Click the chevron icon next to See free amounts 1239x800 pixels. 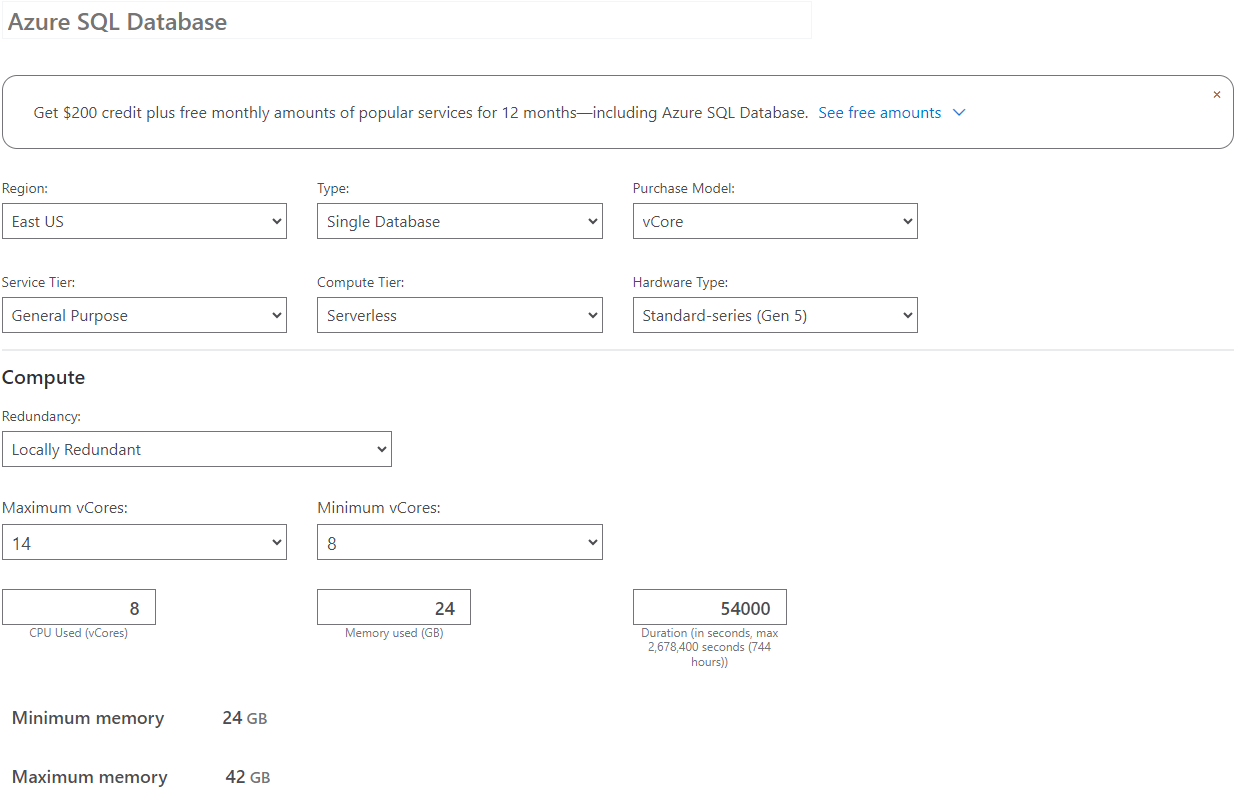click(x=959, y=113)
